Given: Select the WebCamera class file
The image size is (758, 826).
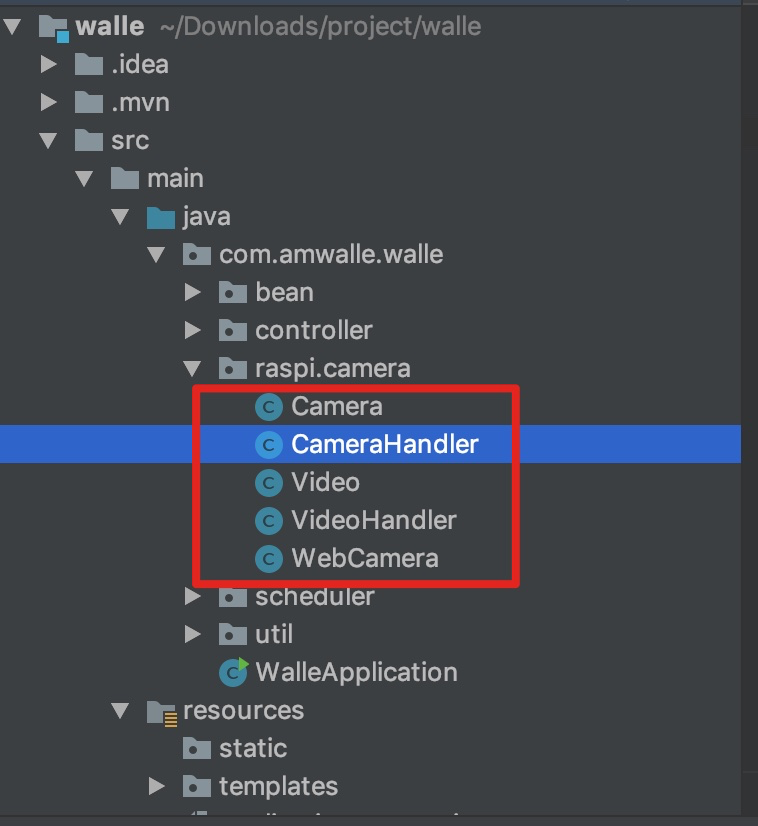Looking at the screenshot, I should pyautogui.click(x=364, y=558).
